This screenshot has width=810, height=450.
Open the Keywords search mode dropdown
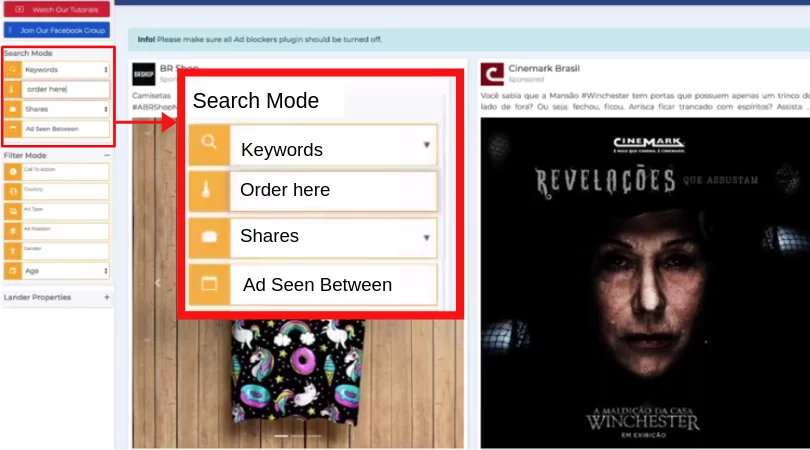(66, 69)
